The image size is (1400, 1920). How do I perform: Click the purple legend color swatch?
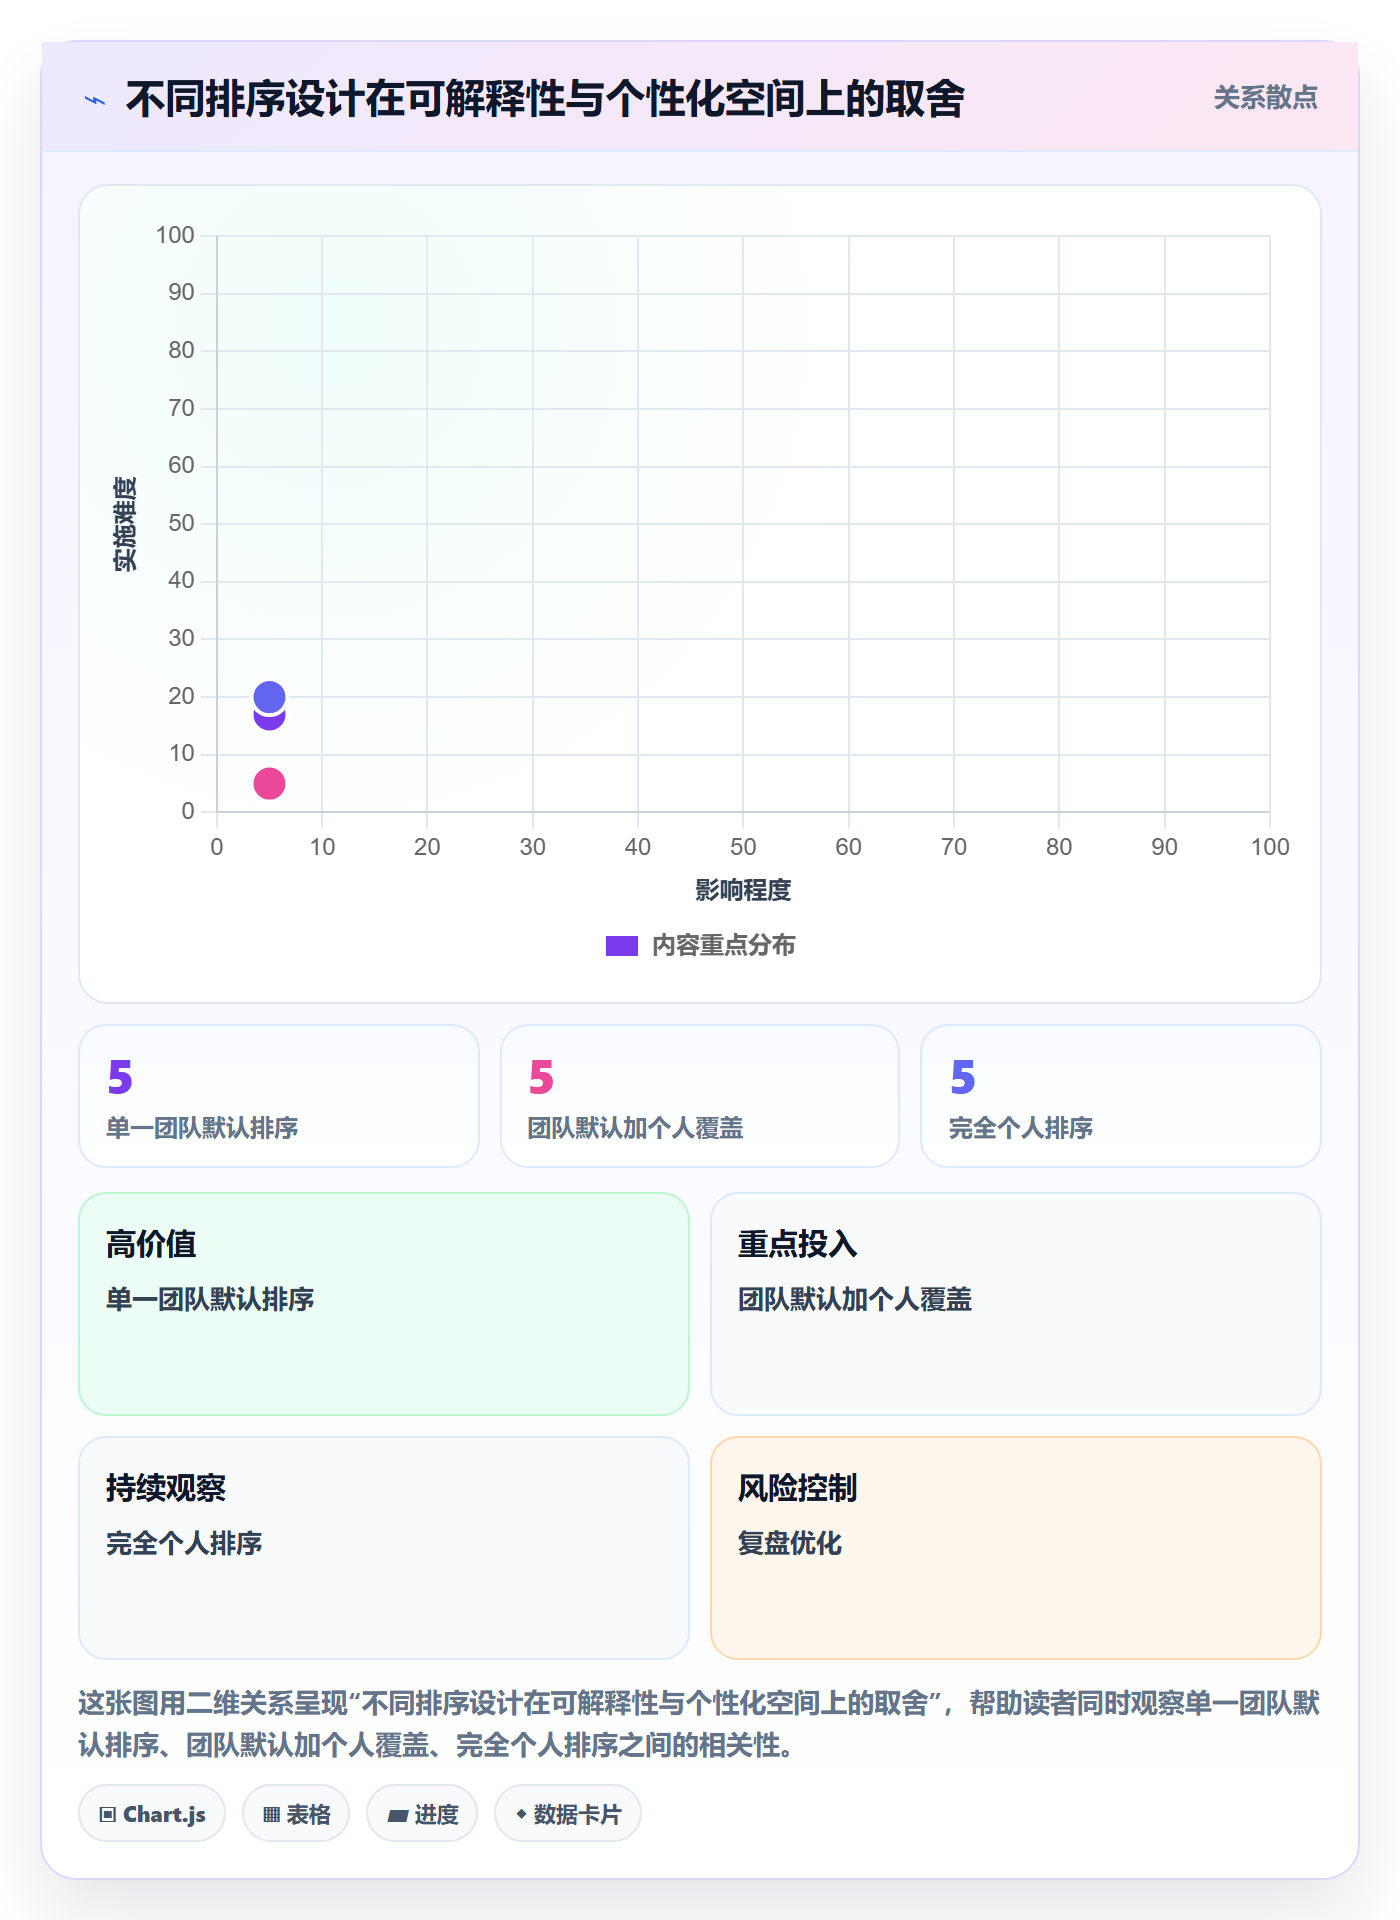(x=622, y=946)
